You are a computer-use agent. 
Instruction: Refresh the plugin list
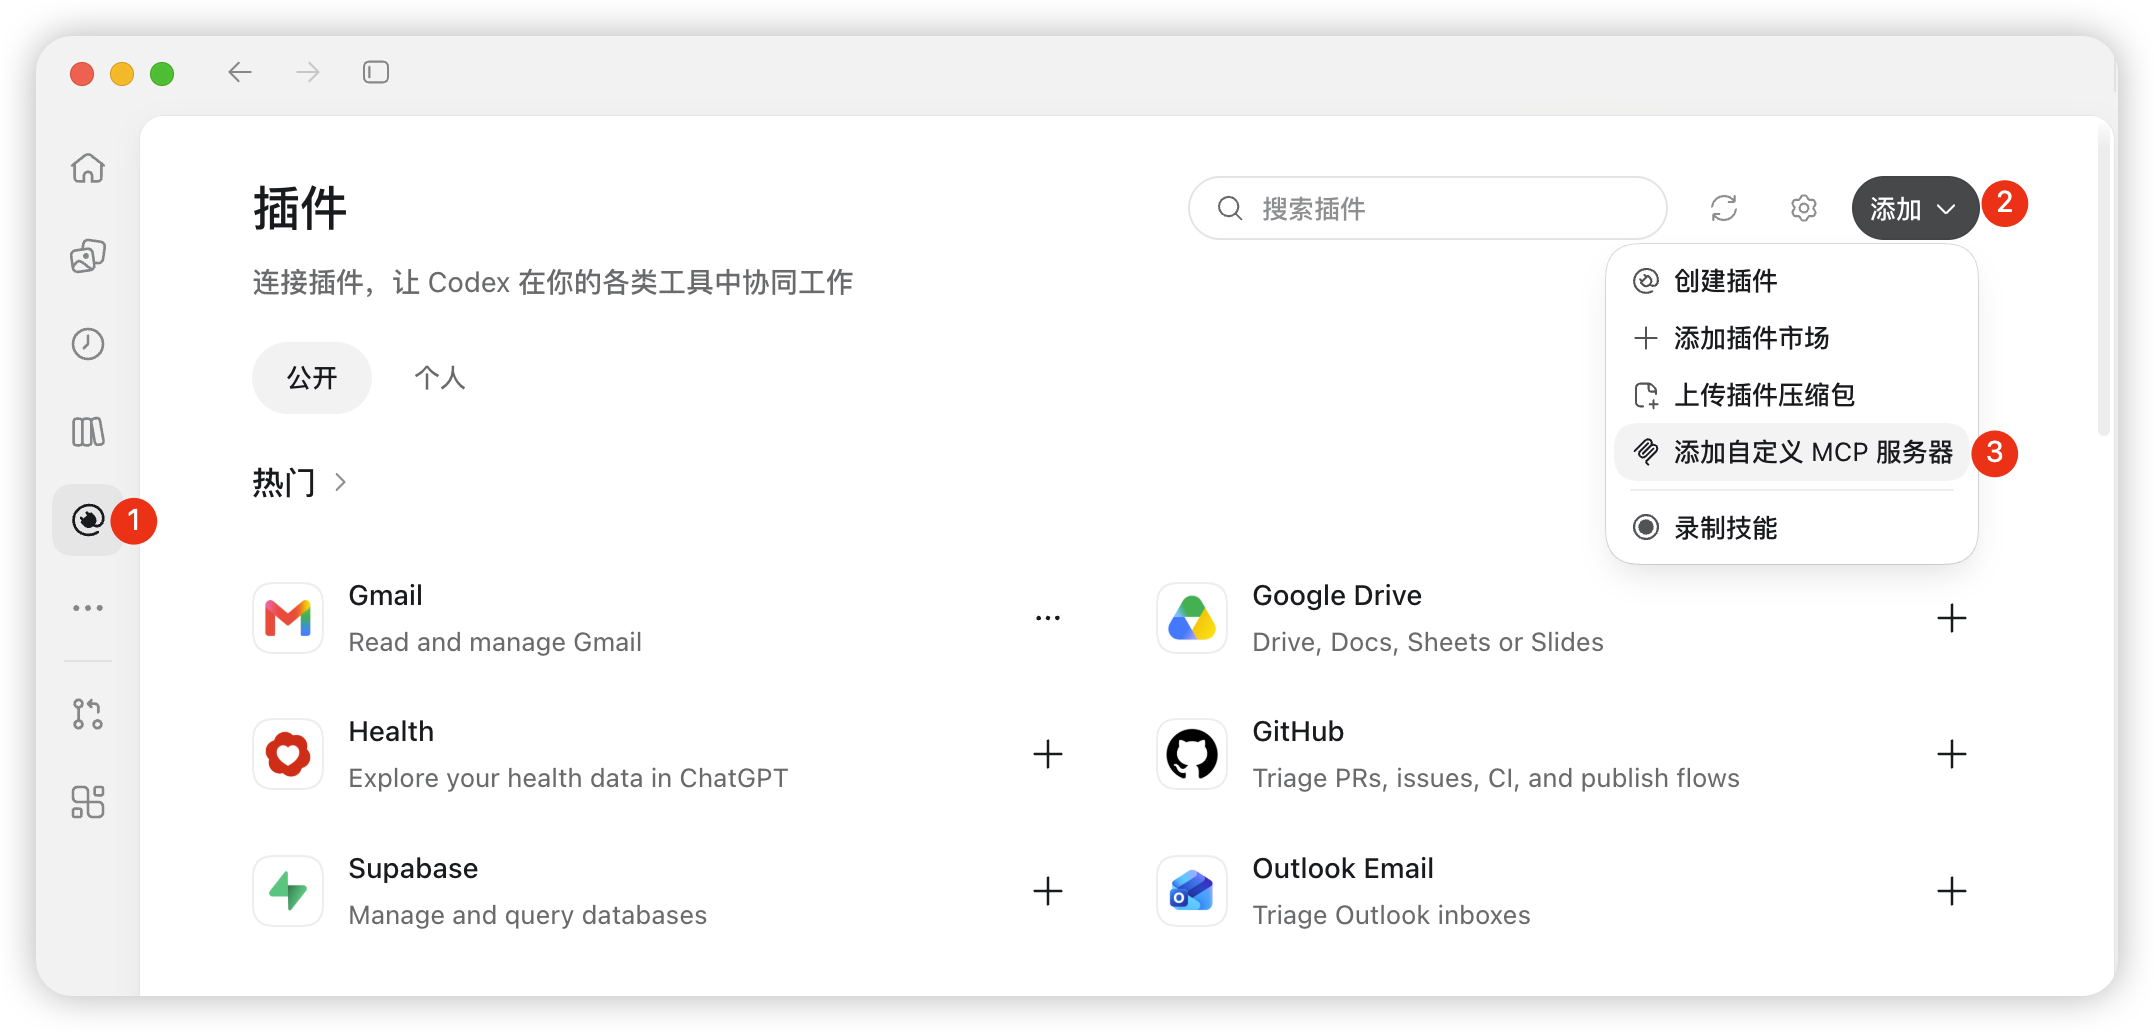(1724, 208)
